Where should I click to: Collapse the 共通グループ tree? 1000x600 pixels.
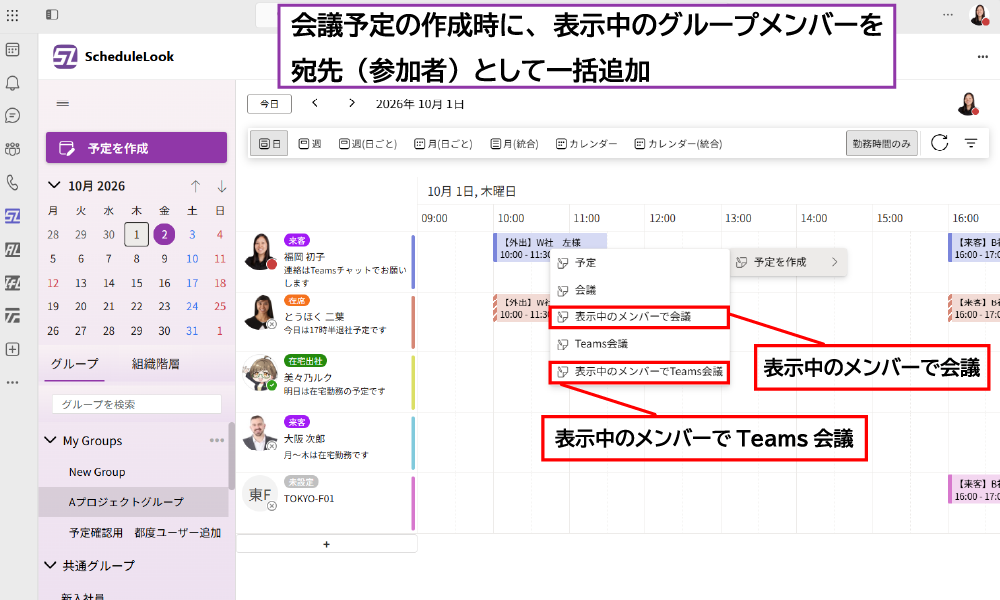tap(50, 565)
